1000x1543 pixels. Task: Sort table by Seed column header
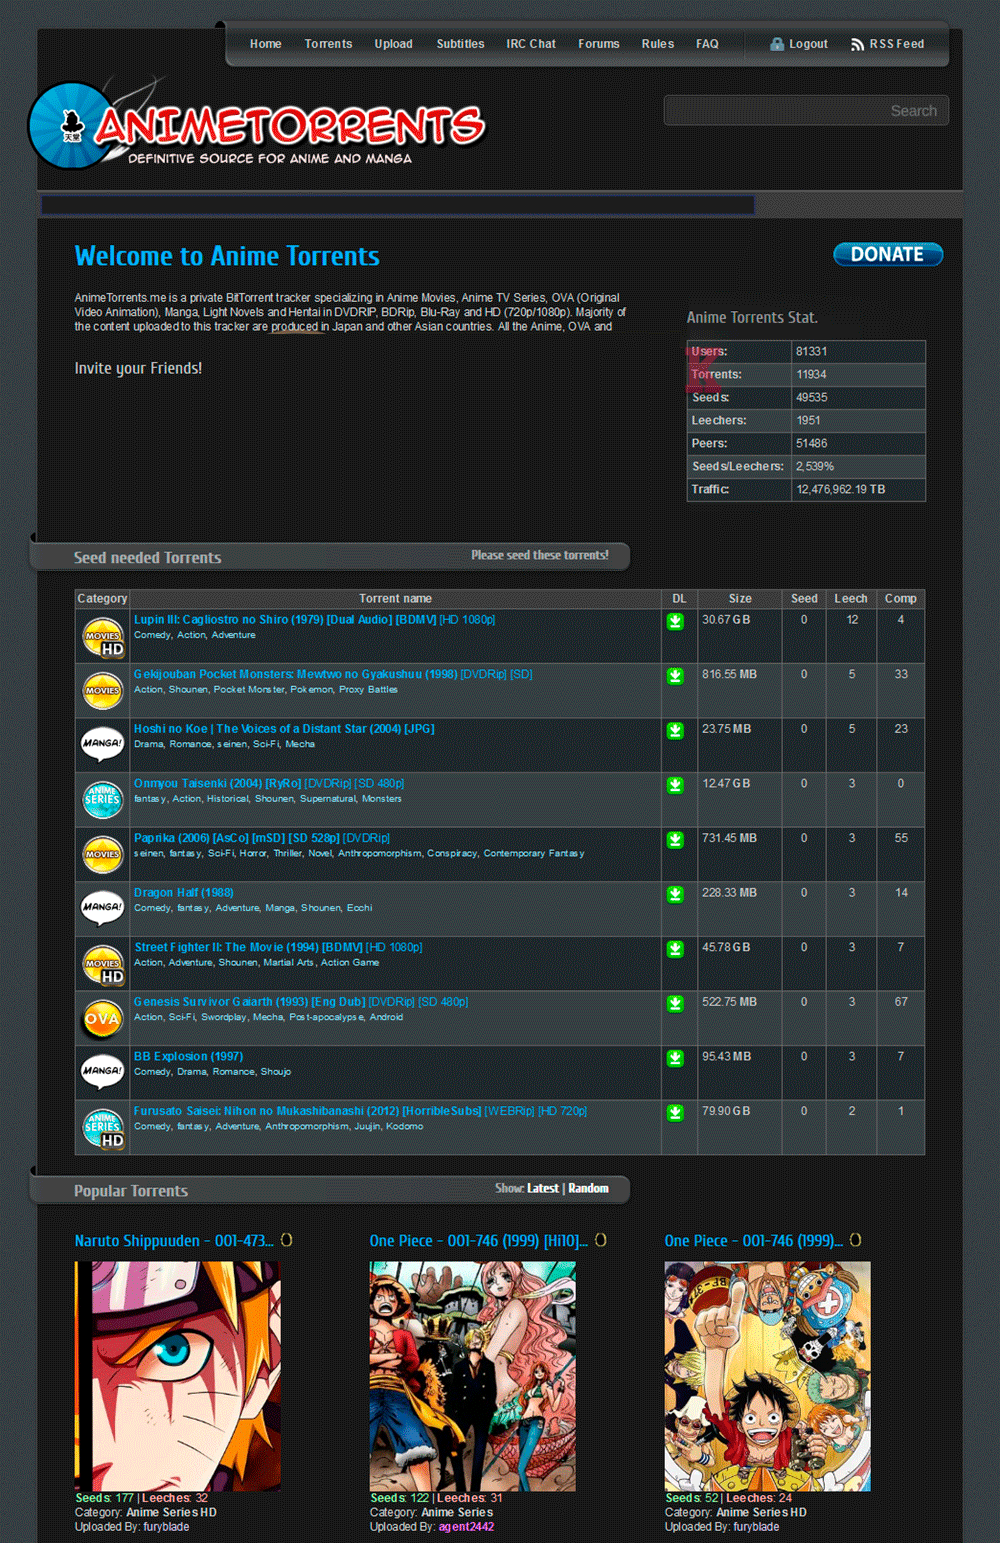pyautogui.click(x=804, y=598)
